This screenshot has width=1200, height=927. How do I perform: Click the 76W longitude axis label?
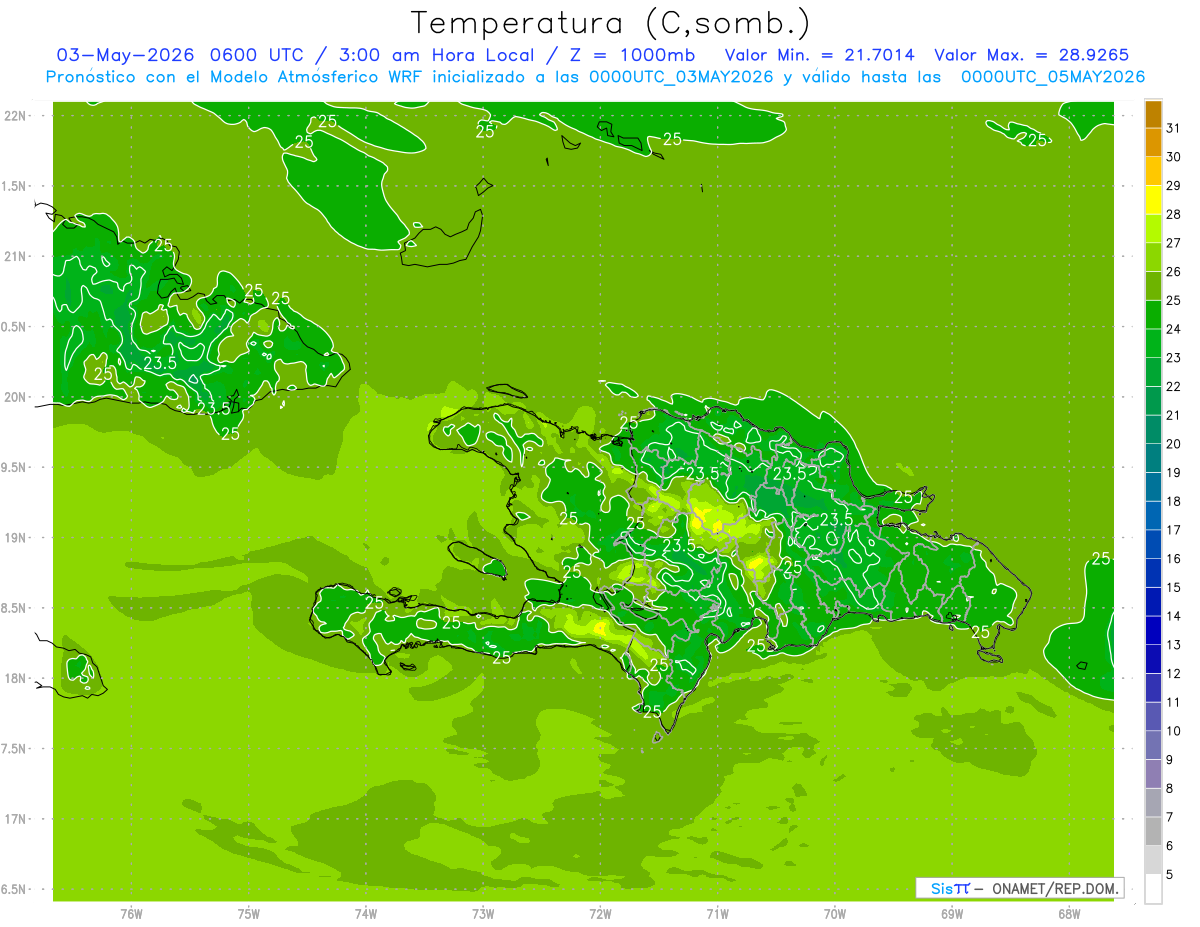pos(131,913)
